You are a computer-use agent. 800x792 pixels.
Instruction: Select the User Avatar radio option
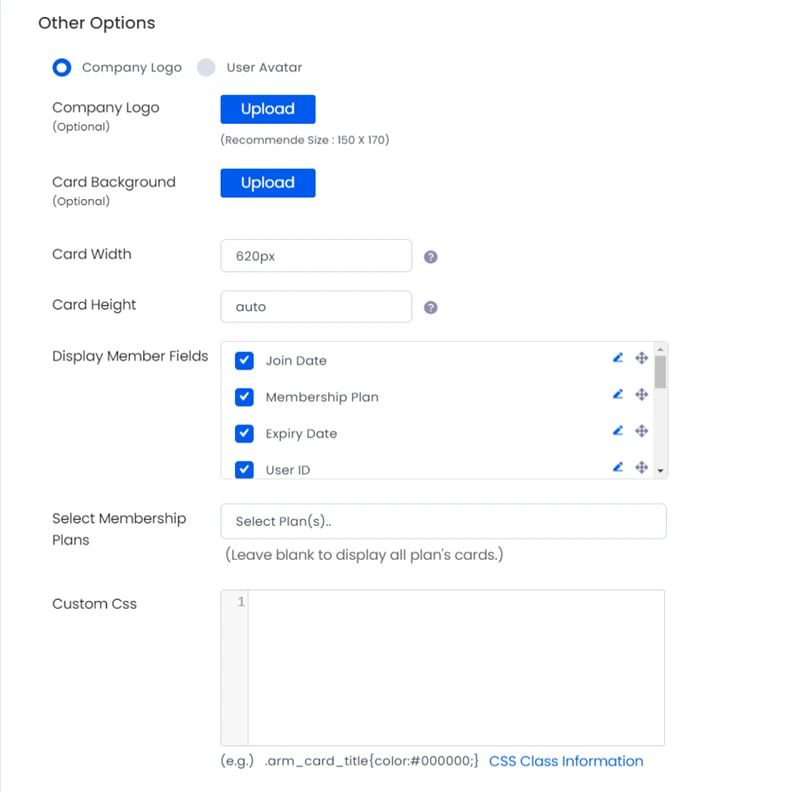206,67
